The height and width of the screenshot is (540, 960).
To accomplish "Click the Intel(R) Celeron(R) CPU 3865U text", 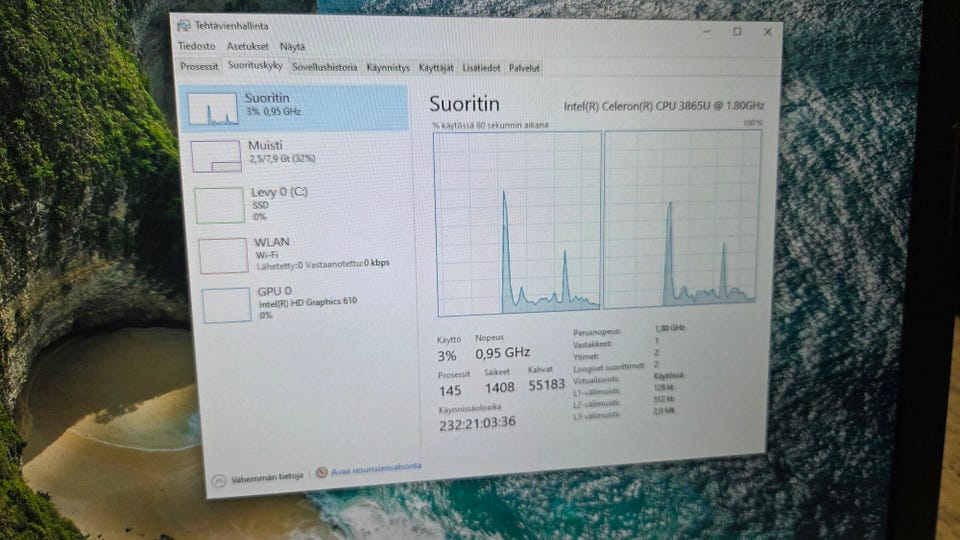I will tap(664, 106).
